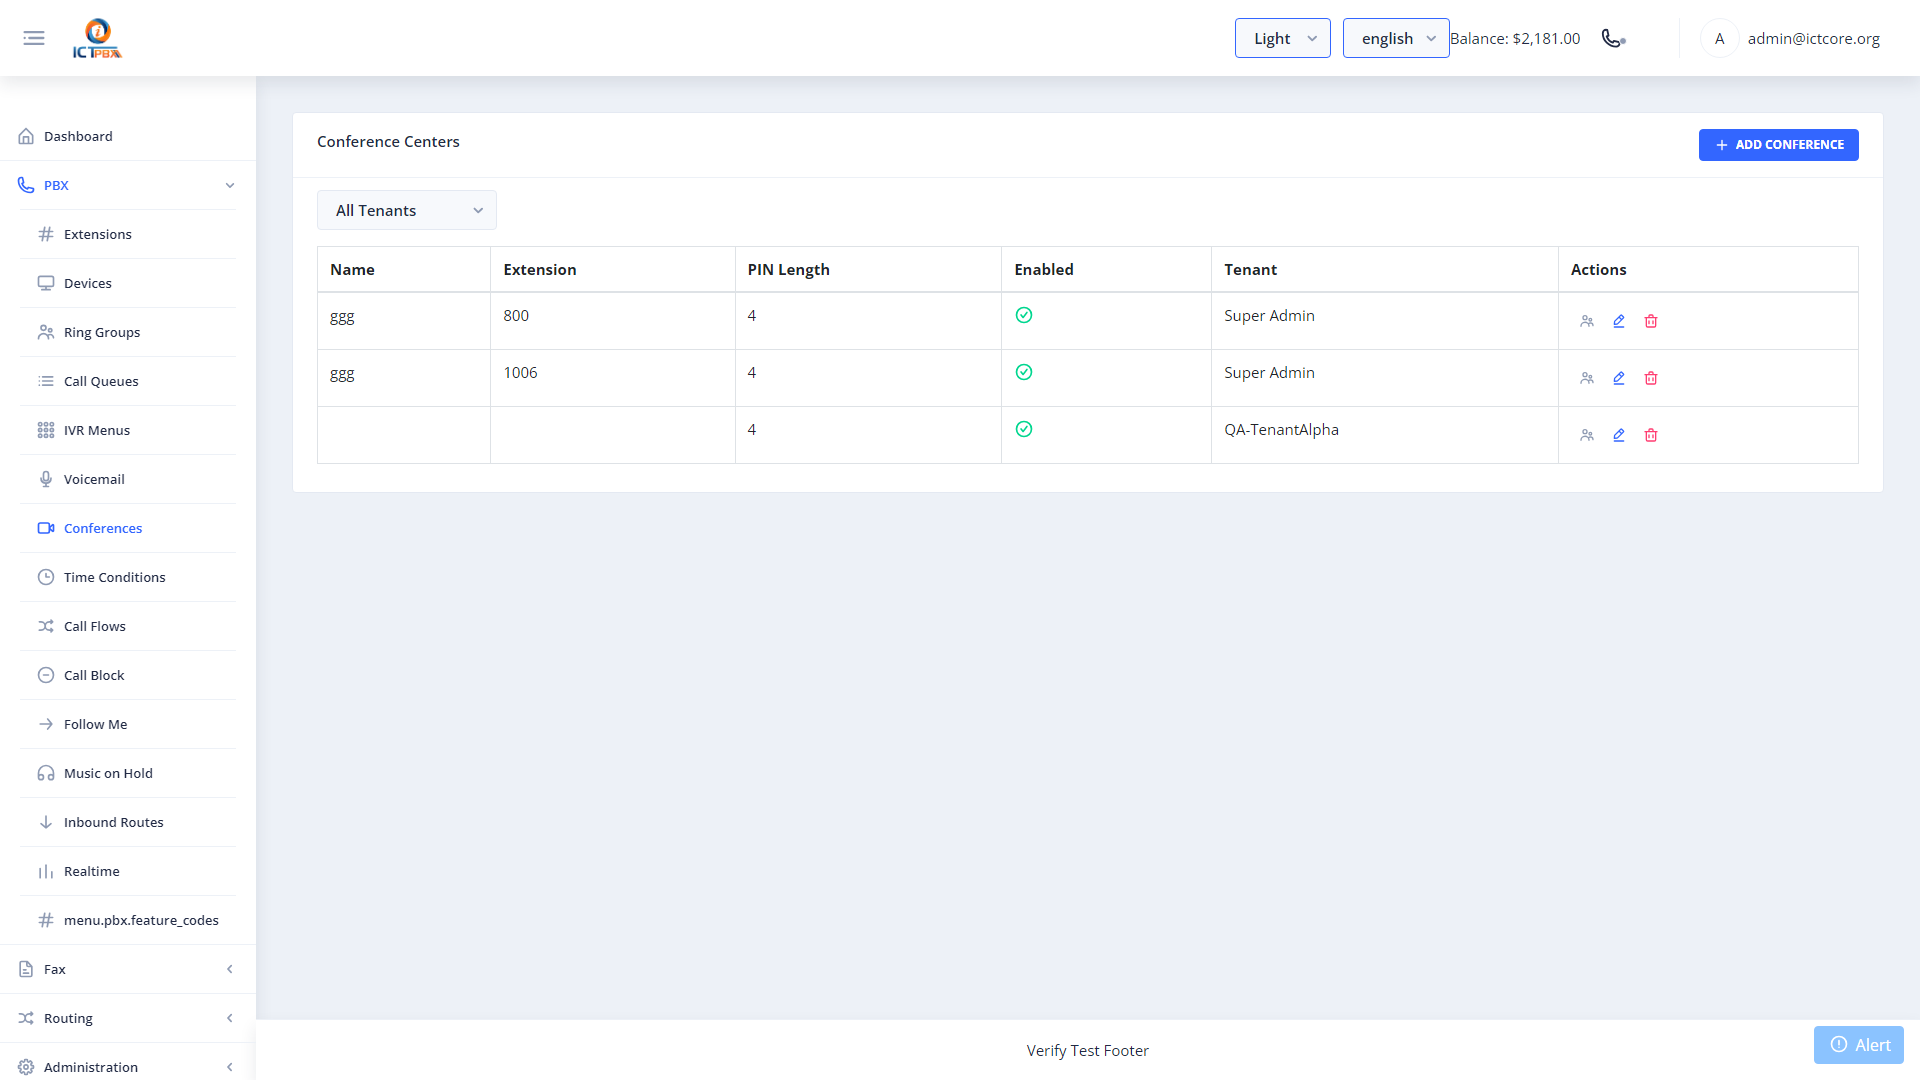
Task: Open Ring Groups page
Action: pyautogui.click(x=128, y=332)
